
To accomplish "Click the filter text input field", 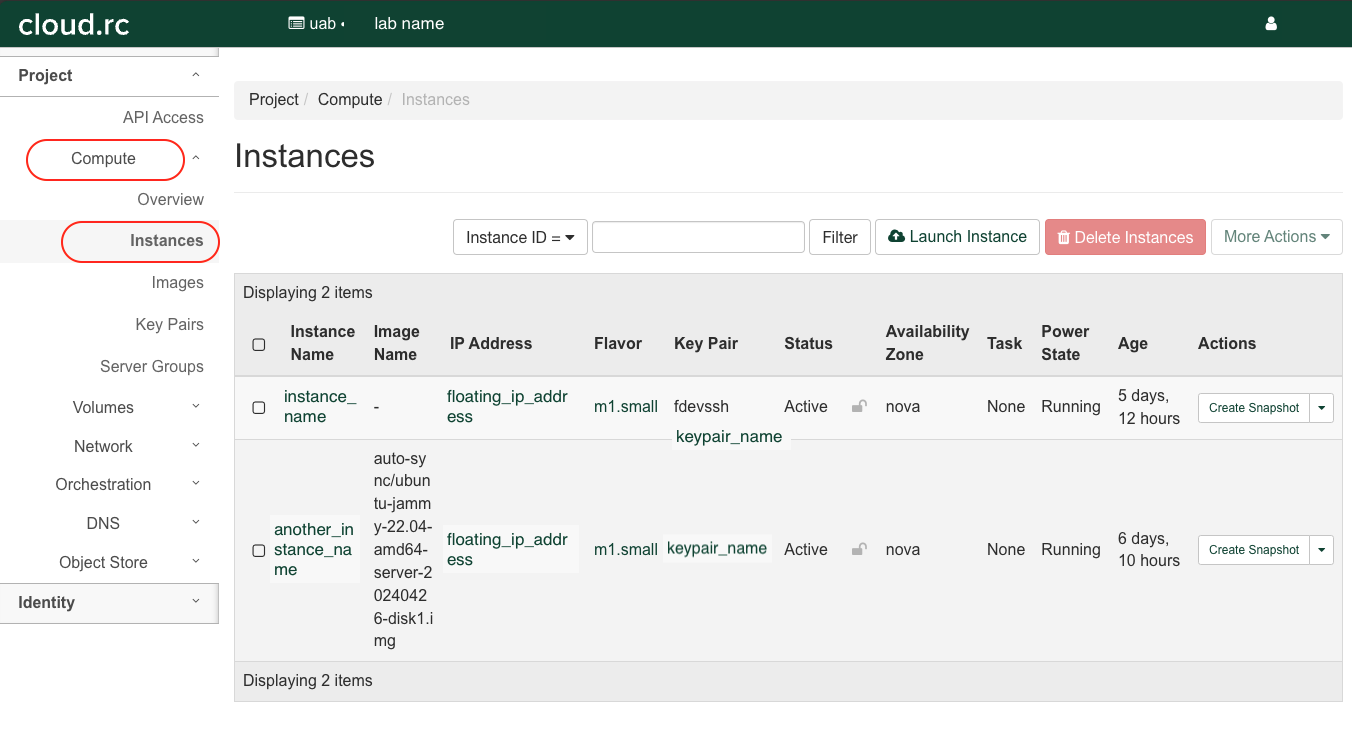I will pos(698,237).
